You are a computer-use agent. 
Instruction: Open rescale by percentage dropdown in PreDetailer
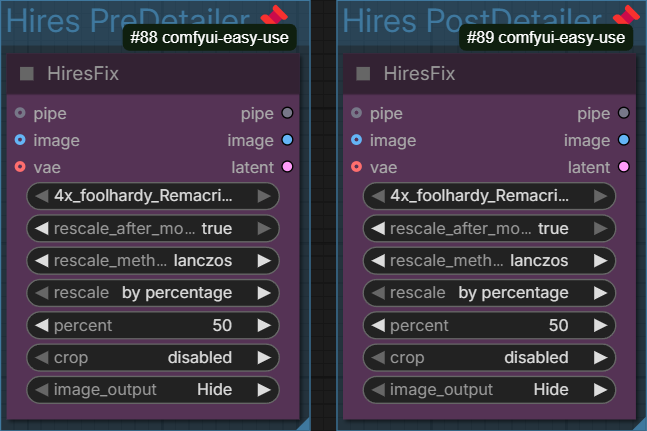(153, 293)
